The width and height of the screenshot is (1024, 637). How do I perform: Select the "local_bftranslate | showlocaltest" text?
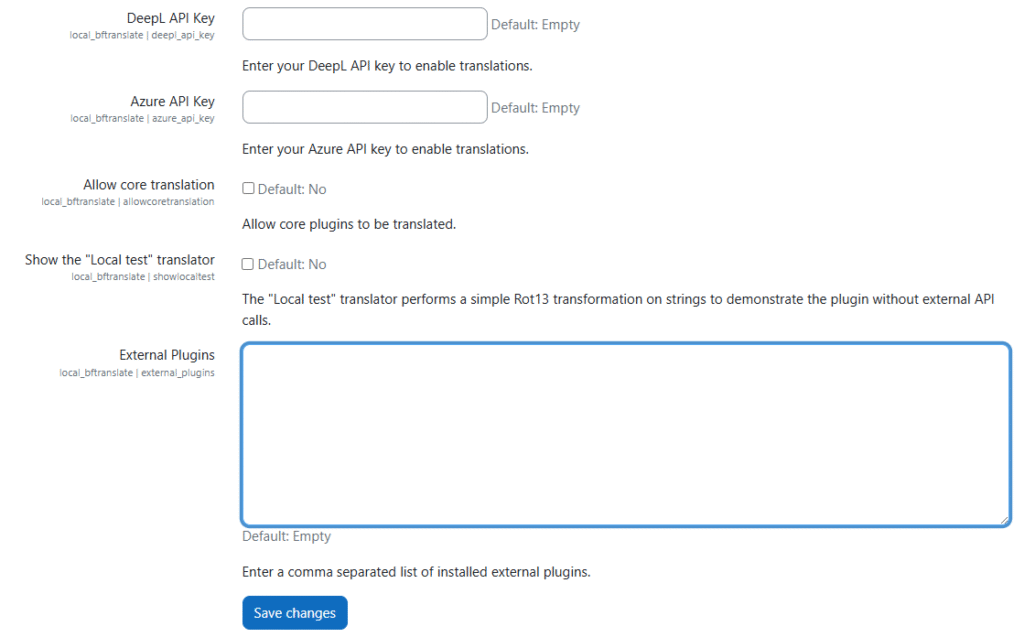point(143,277)
